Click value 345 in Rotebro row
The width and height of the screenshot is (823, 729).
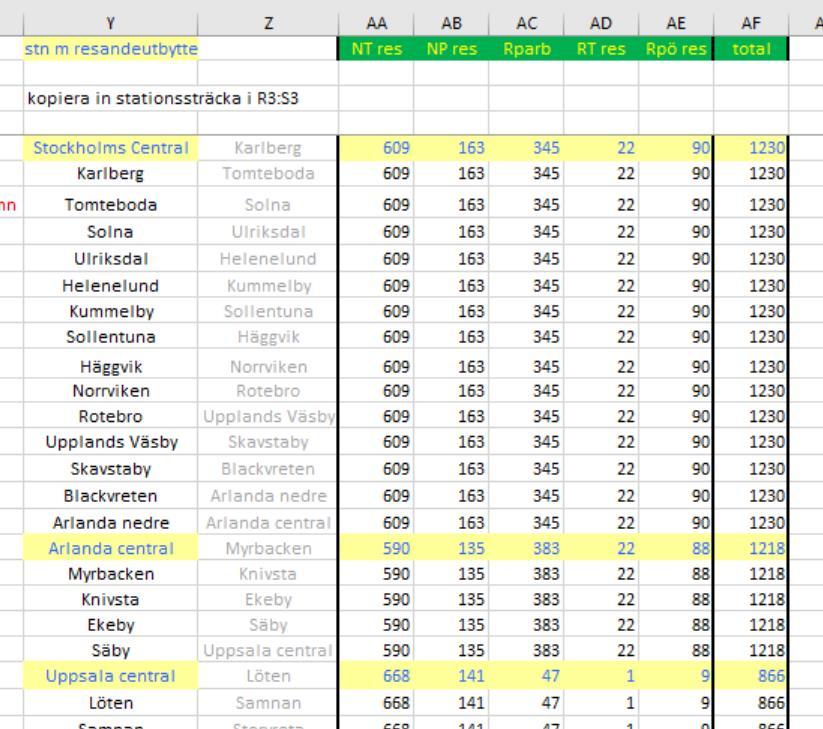coord(526,417)
